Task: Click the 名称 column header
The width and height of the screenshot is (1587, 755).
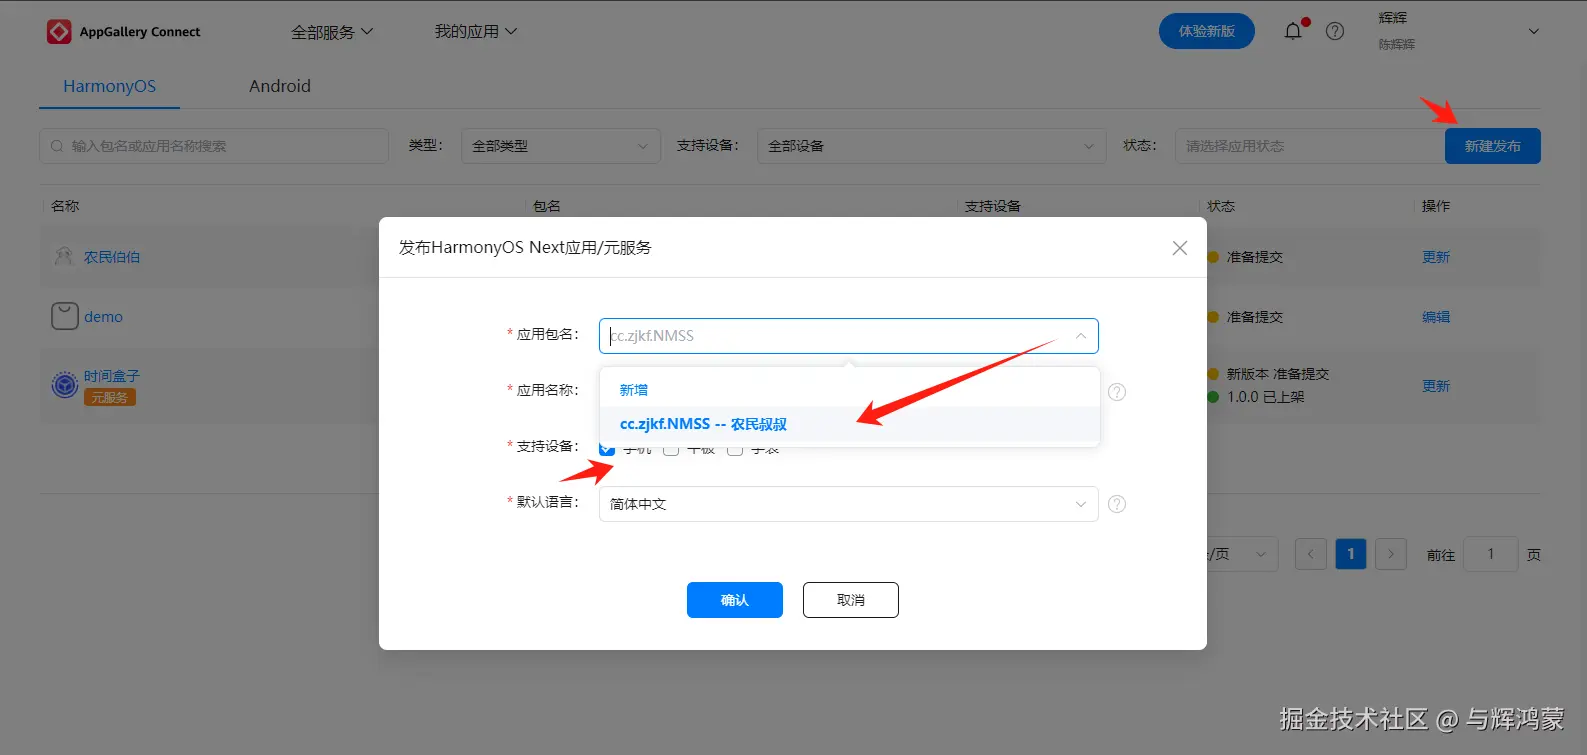Action: 65,206
